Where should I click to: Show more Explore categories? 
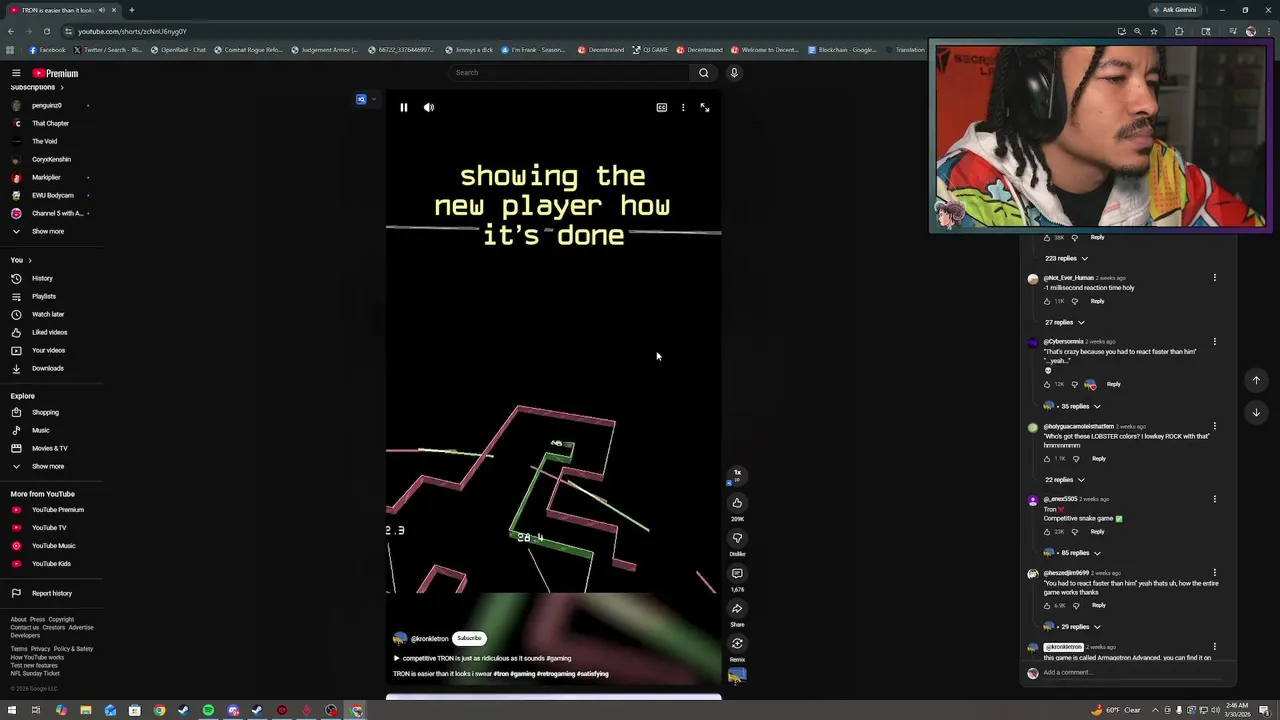48,466
